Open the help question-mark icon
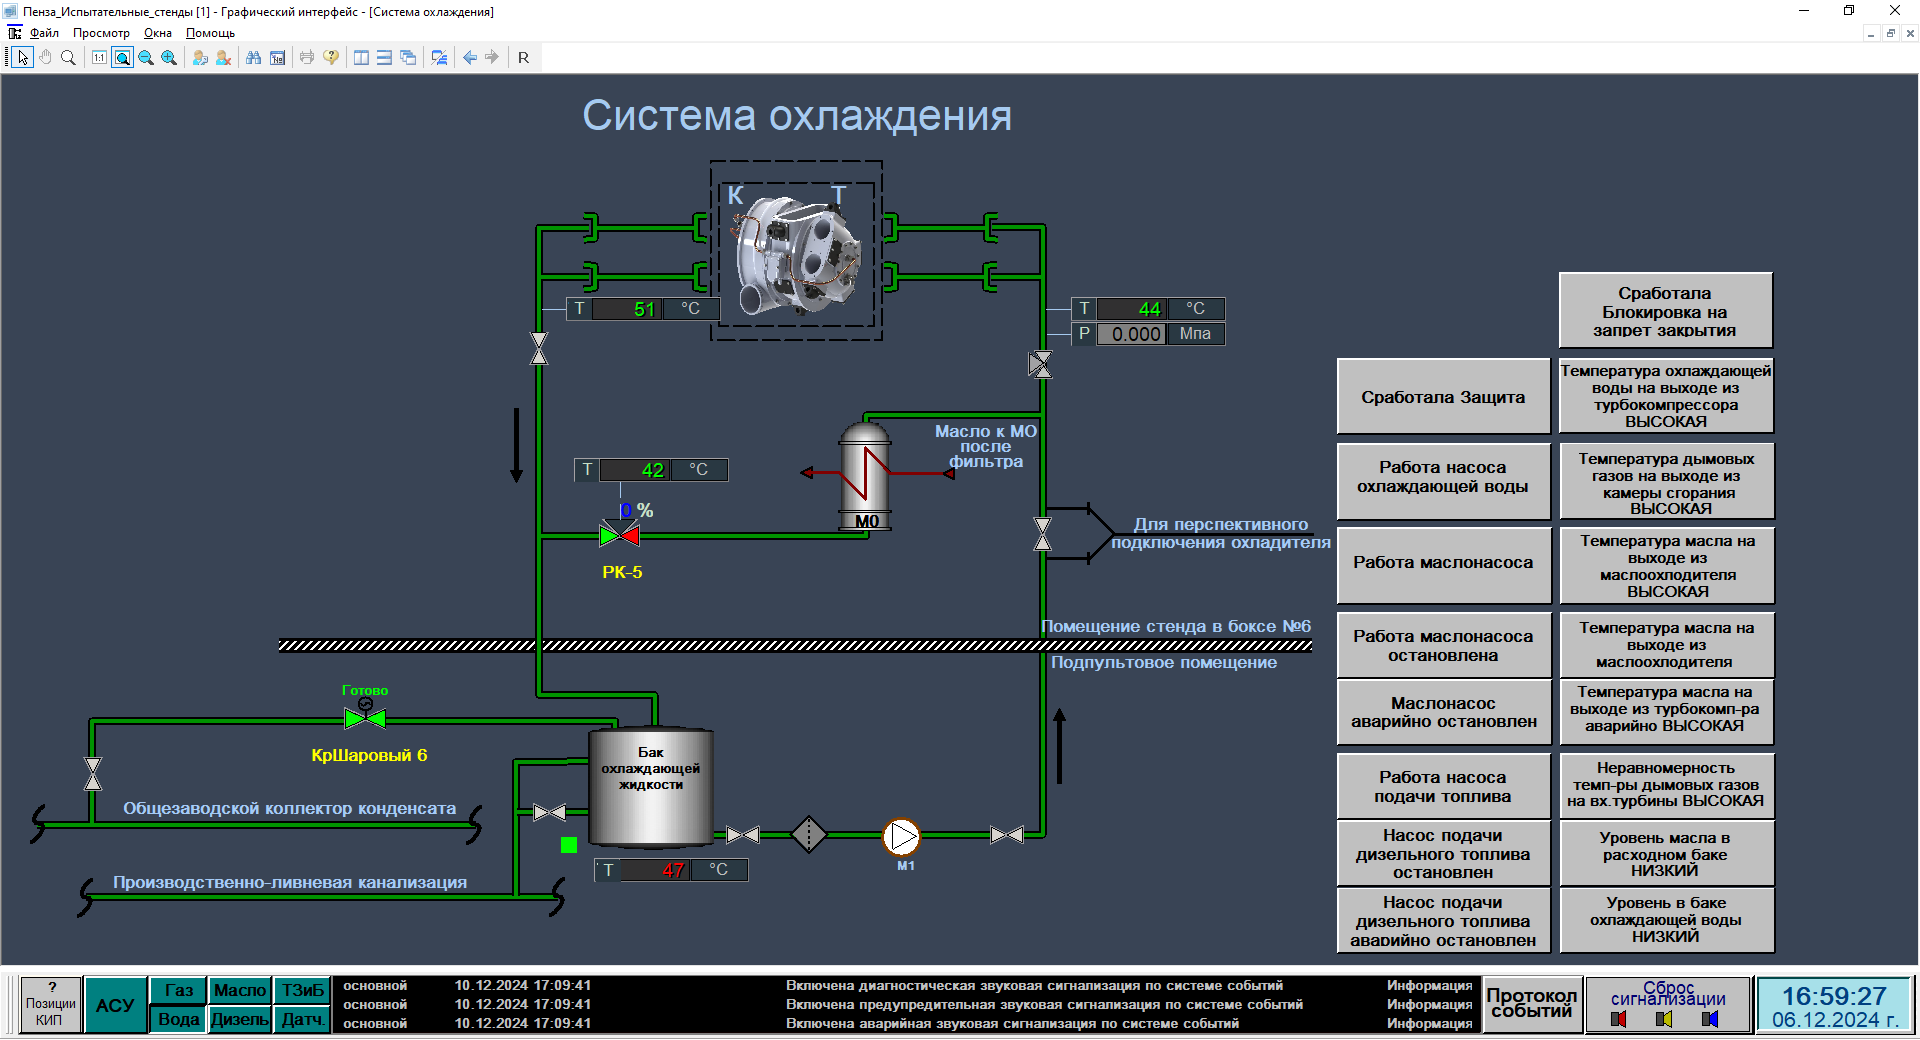Screen dimensions: 1920x1040 [331, 58]
